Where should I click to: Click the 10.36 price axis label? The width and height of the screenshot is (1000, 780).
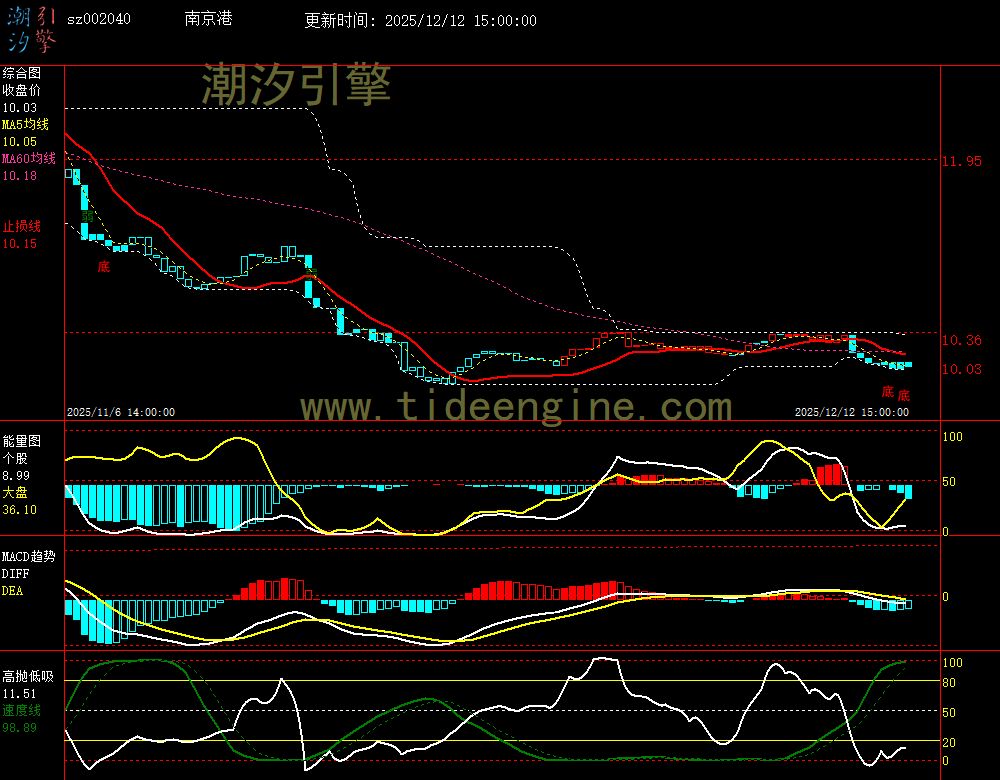961,340
